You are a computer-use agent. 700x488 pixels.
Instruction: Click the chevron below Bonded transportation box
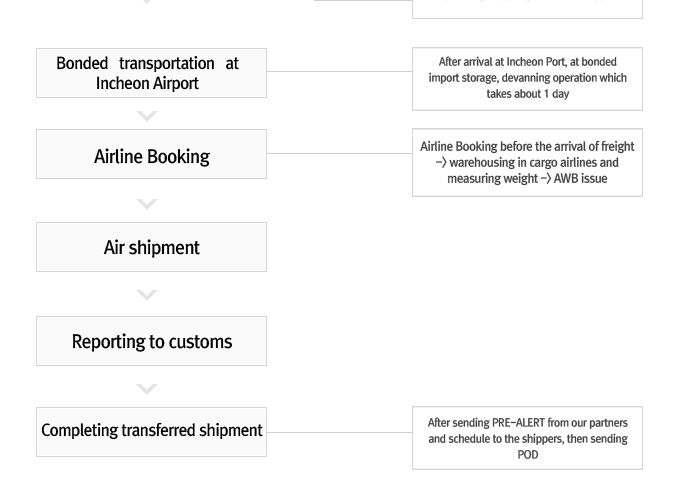[x=147, y=116]
